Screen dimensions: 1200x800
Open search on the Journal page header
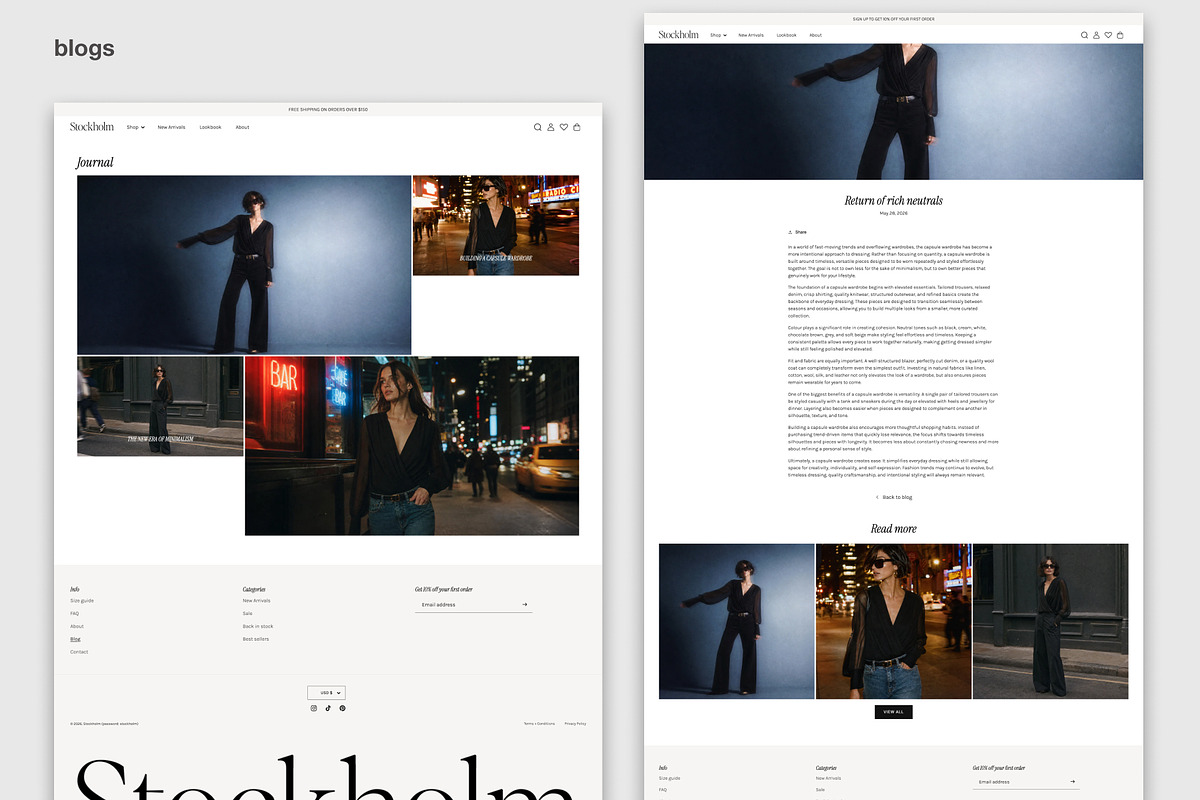(x=538, y=127)
